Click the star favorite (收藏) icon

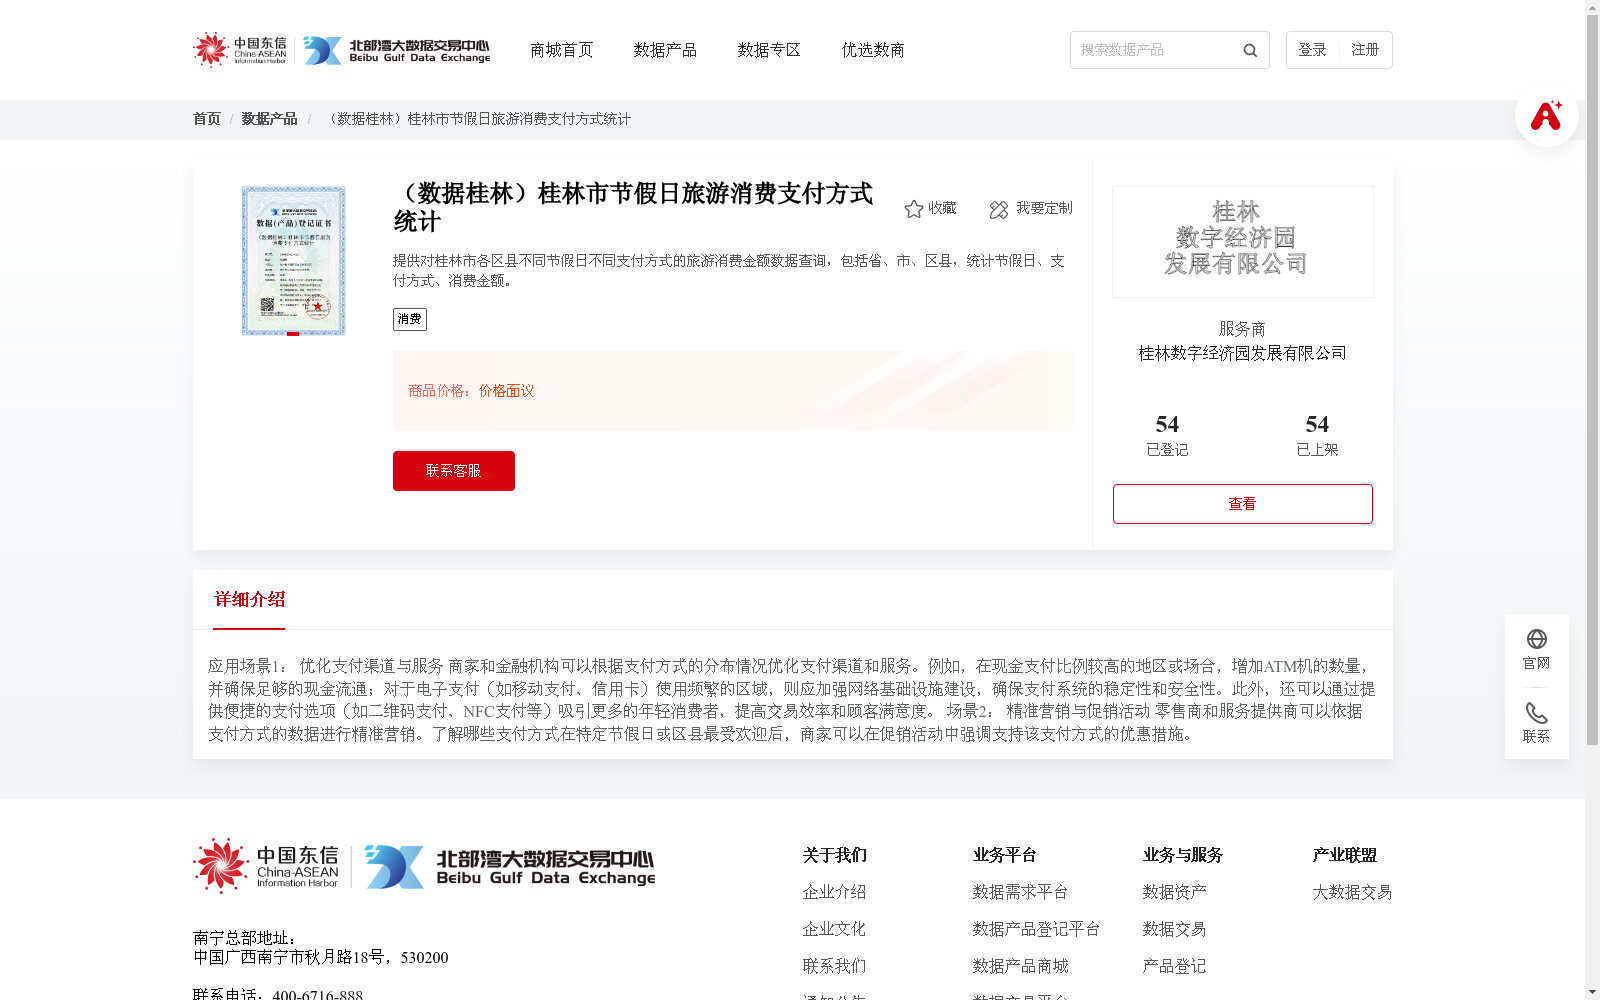913,209
